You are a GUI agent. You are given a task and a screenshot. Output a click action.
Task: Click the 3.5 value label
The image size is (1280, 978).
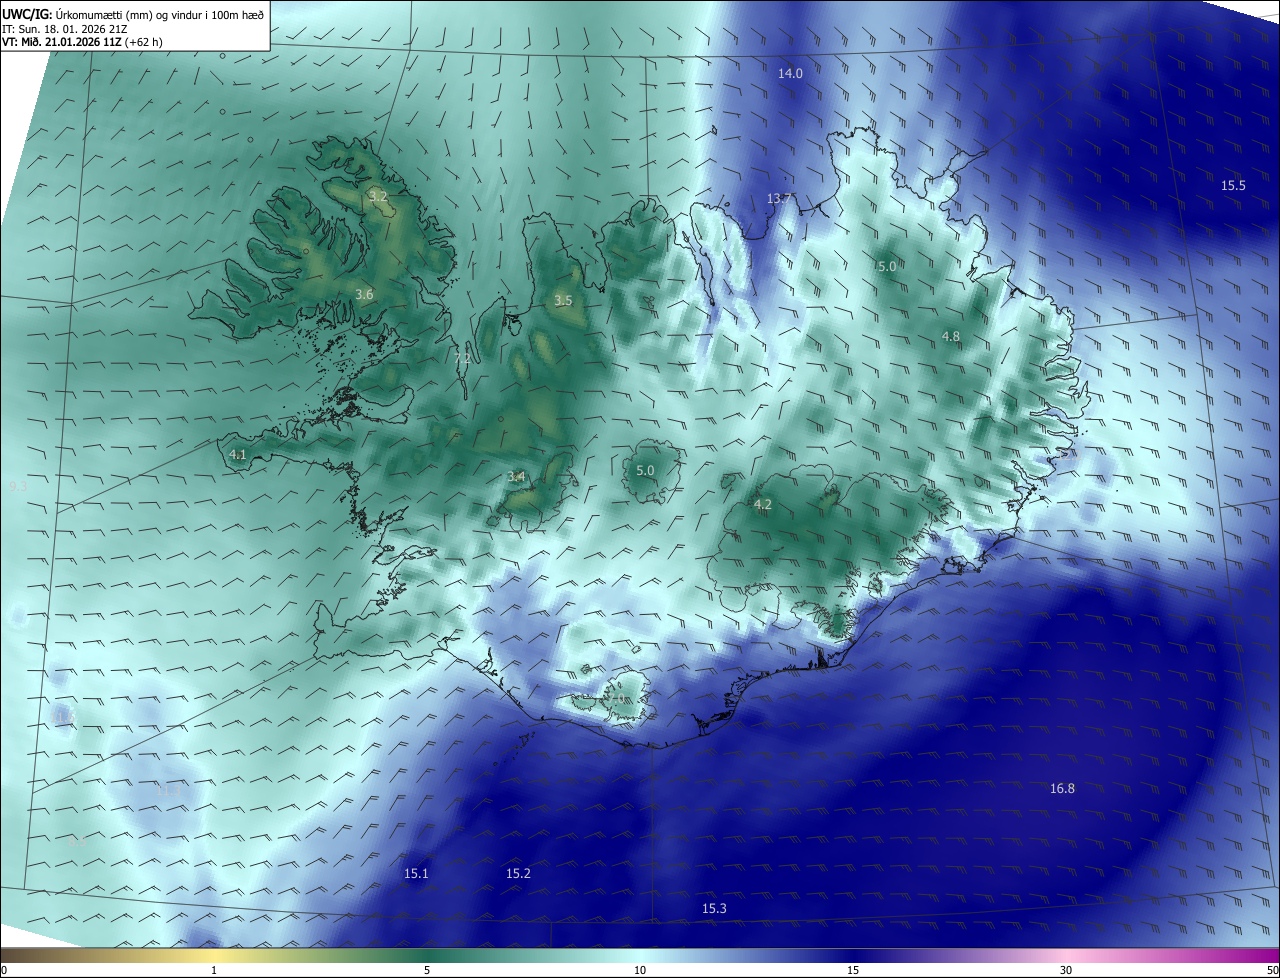[x=563, y=301]
